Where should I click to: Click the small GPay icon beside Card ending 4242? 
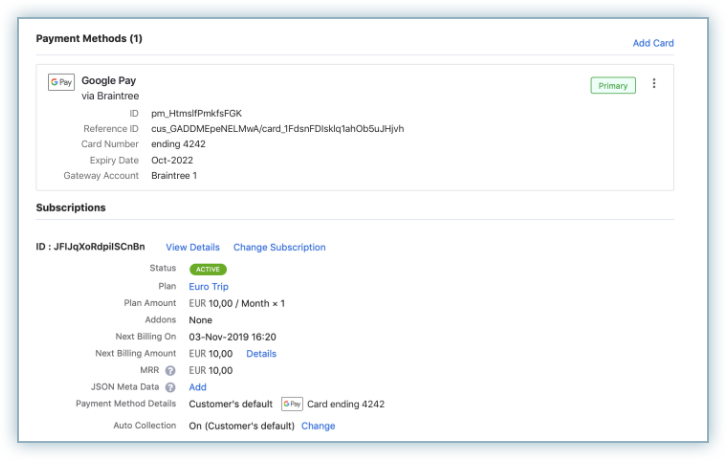(x=291, y=404)
